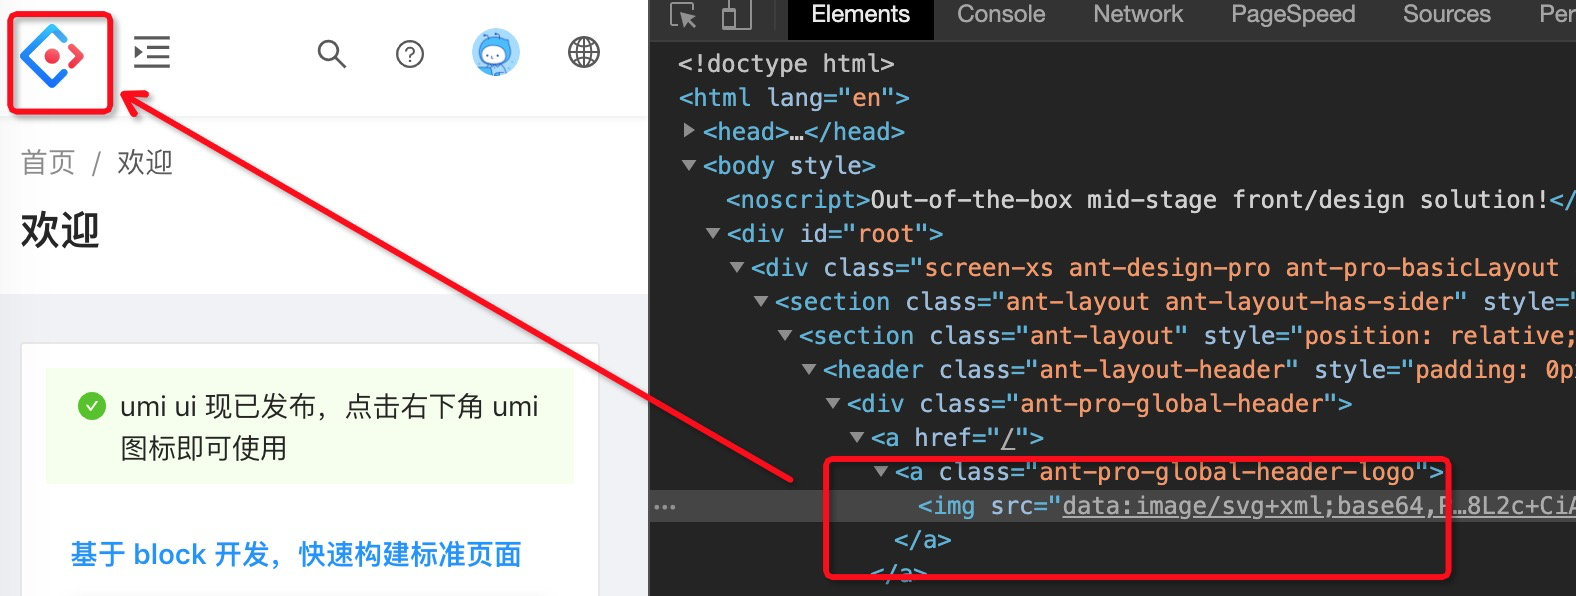Open the language globe icon
The width and height of the screenshot is (1576, 596).
pyautogui.click(x=584, y=52)
